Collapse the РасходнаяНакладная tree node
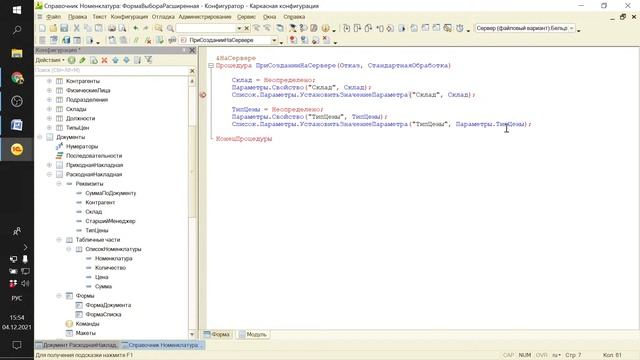 tap(49, 174)
